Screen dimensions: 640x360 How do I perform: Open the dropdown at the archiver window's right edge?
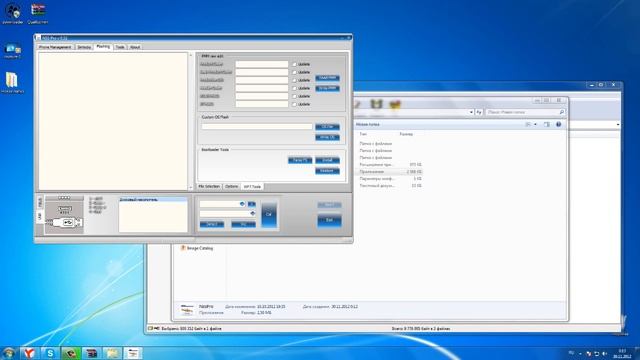(x=618, y=124)
